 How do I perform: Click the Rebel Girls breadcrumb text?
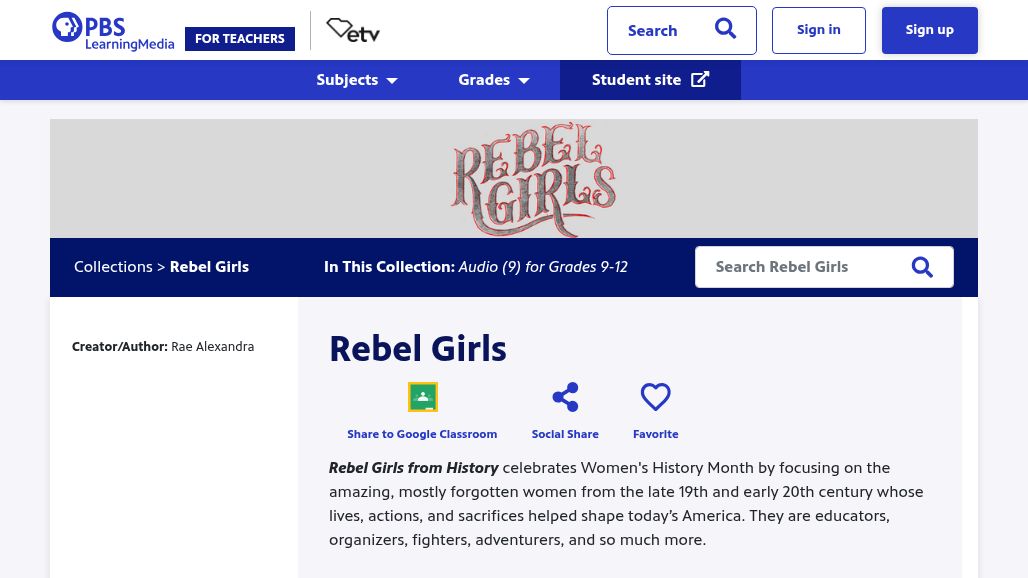[x=209, y=267]
